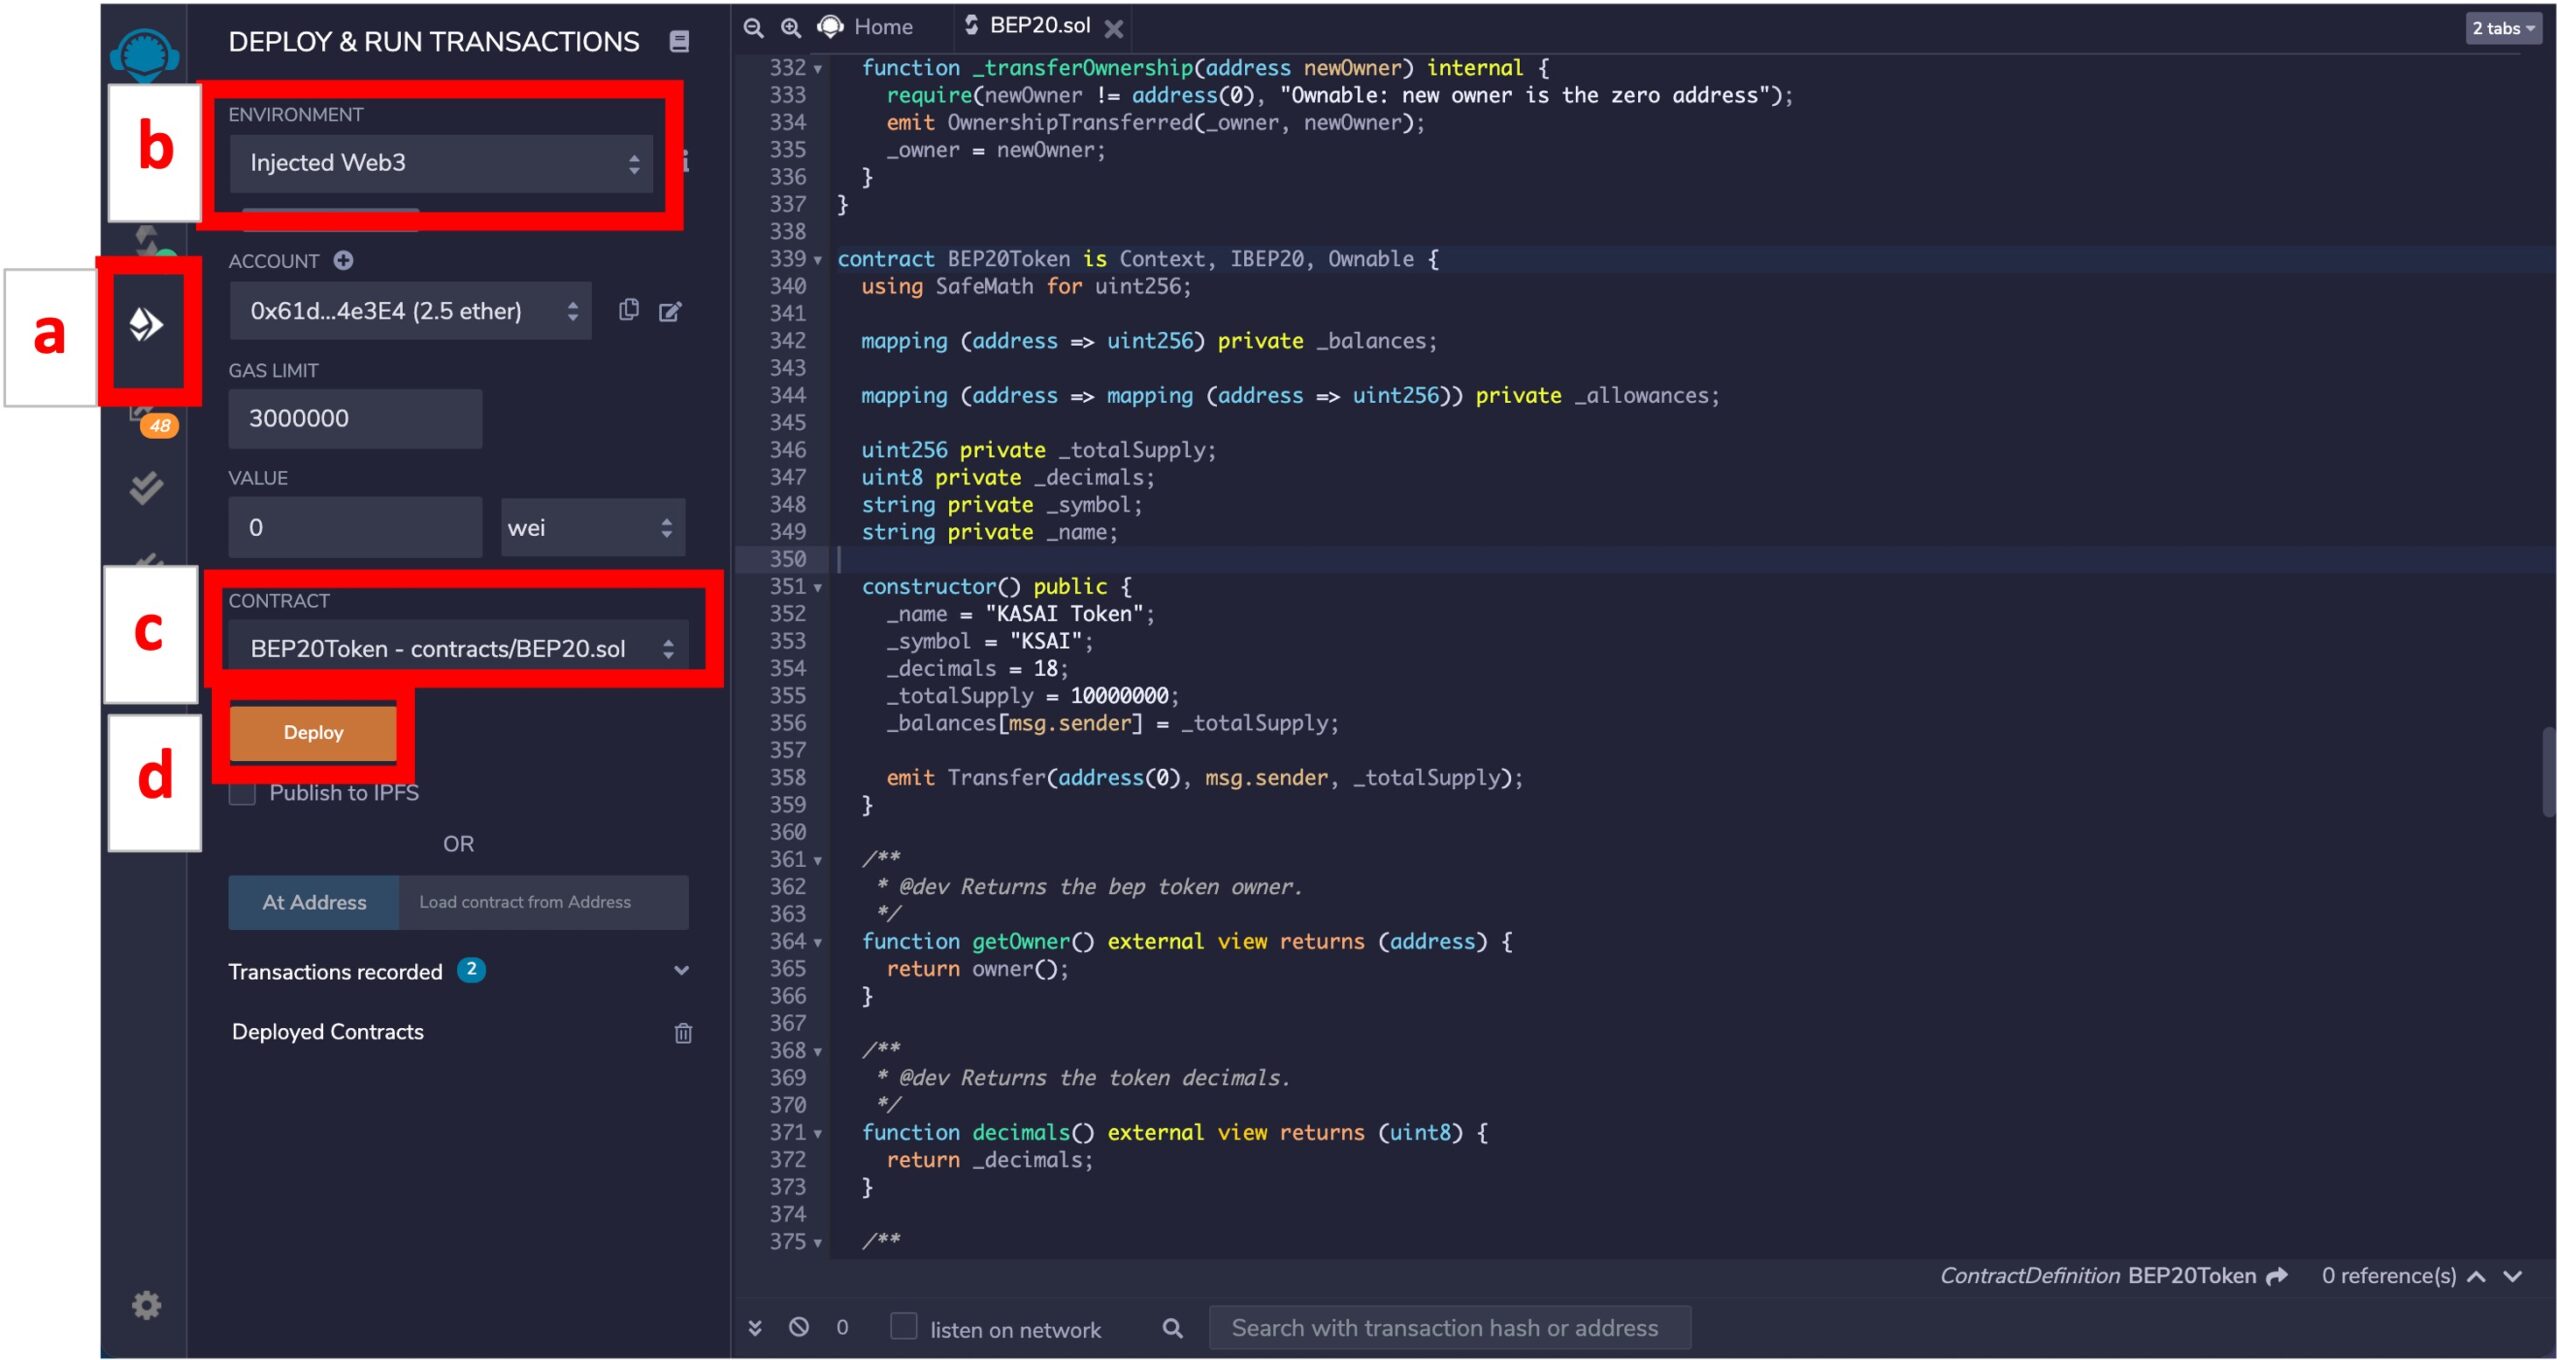Click the Deploy & Run Transactions sidebar icon

coord(147,325)
